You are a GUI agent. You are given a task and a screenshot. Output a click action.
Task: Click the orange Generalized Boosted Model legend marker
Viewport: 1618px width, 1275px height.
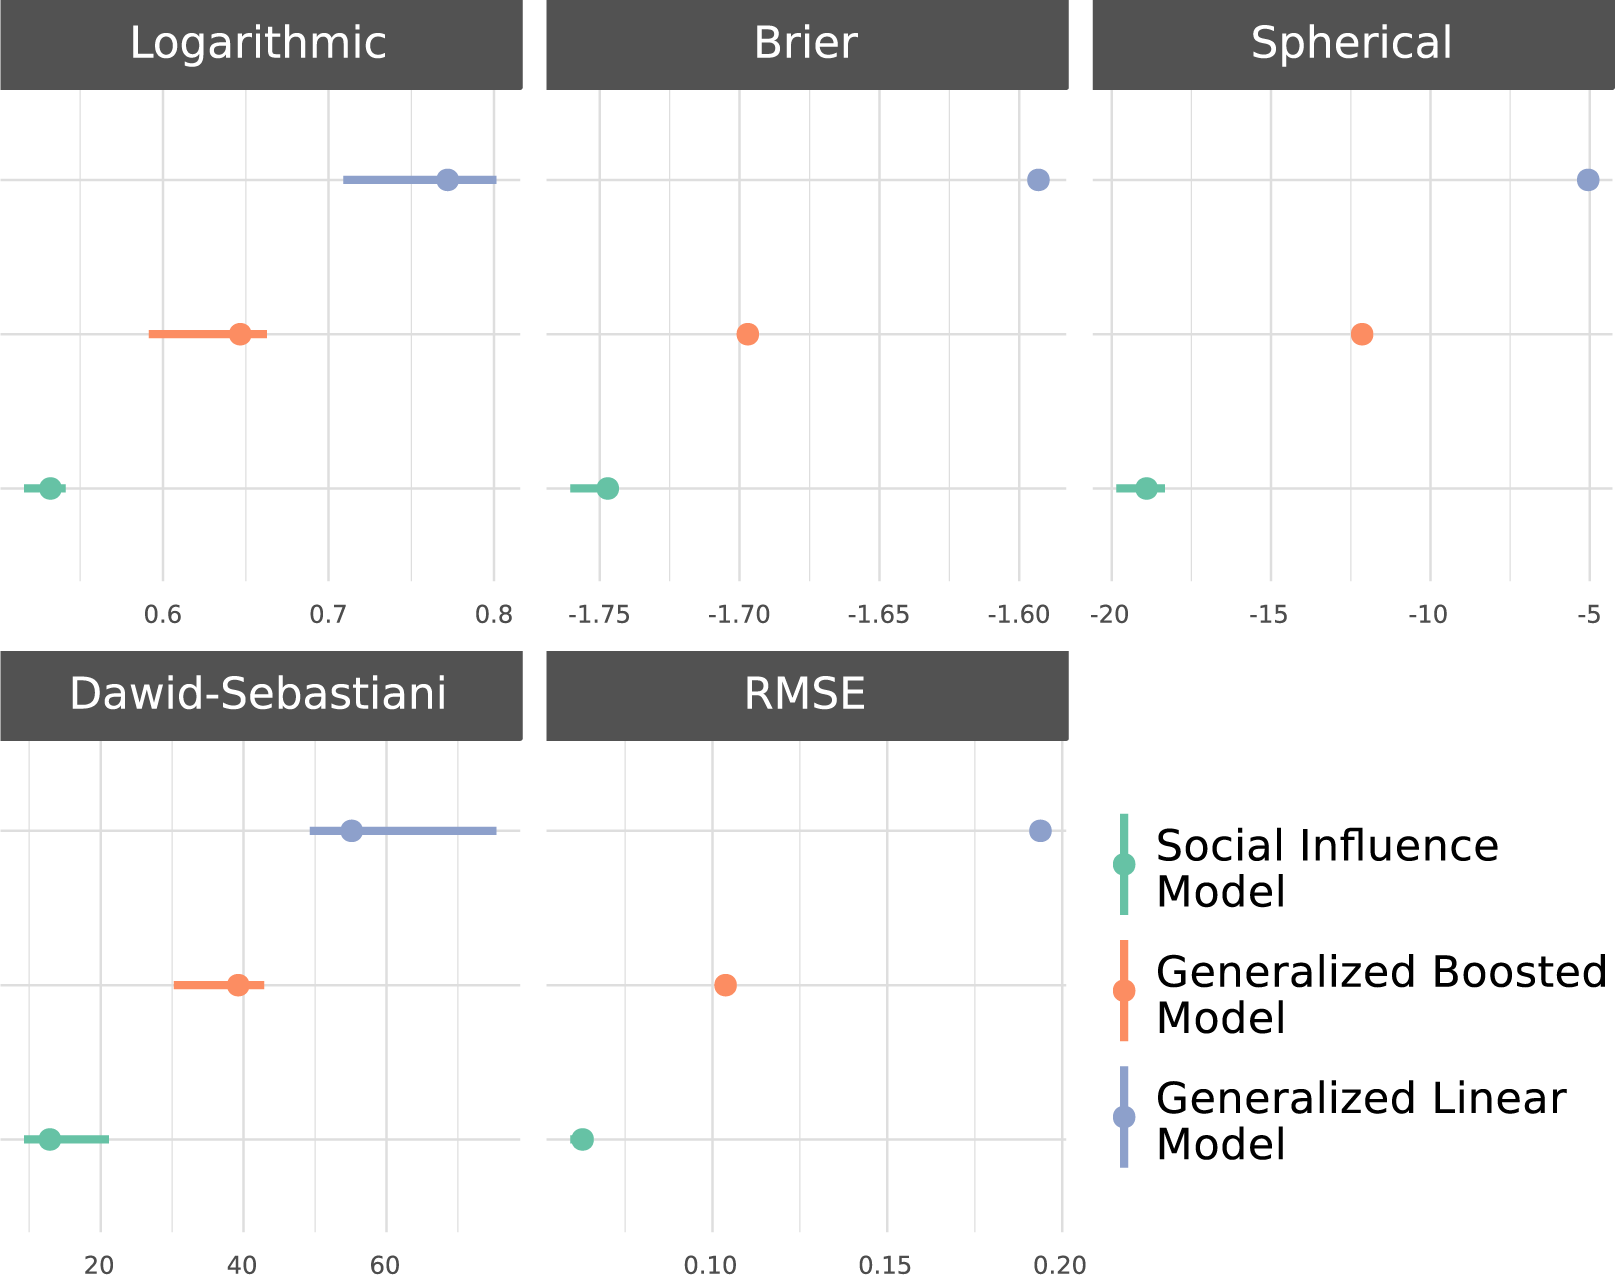(1124, 991)
